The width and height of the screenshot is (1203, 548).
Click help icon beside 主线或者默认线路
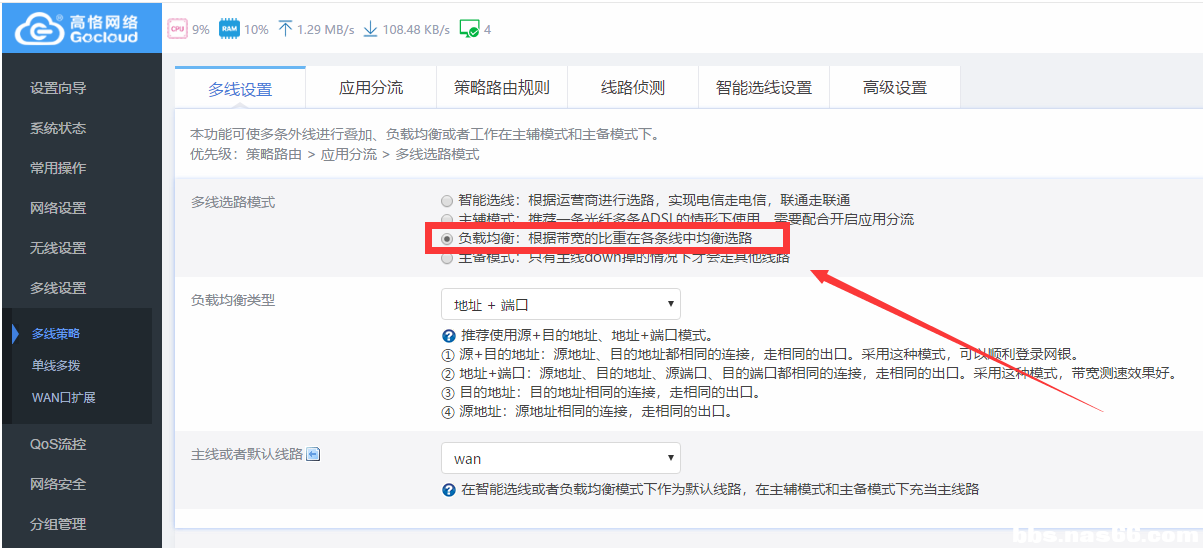pos(312,454)
